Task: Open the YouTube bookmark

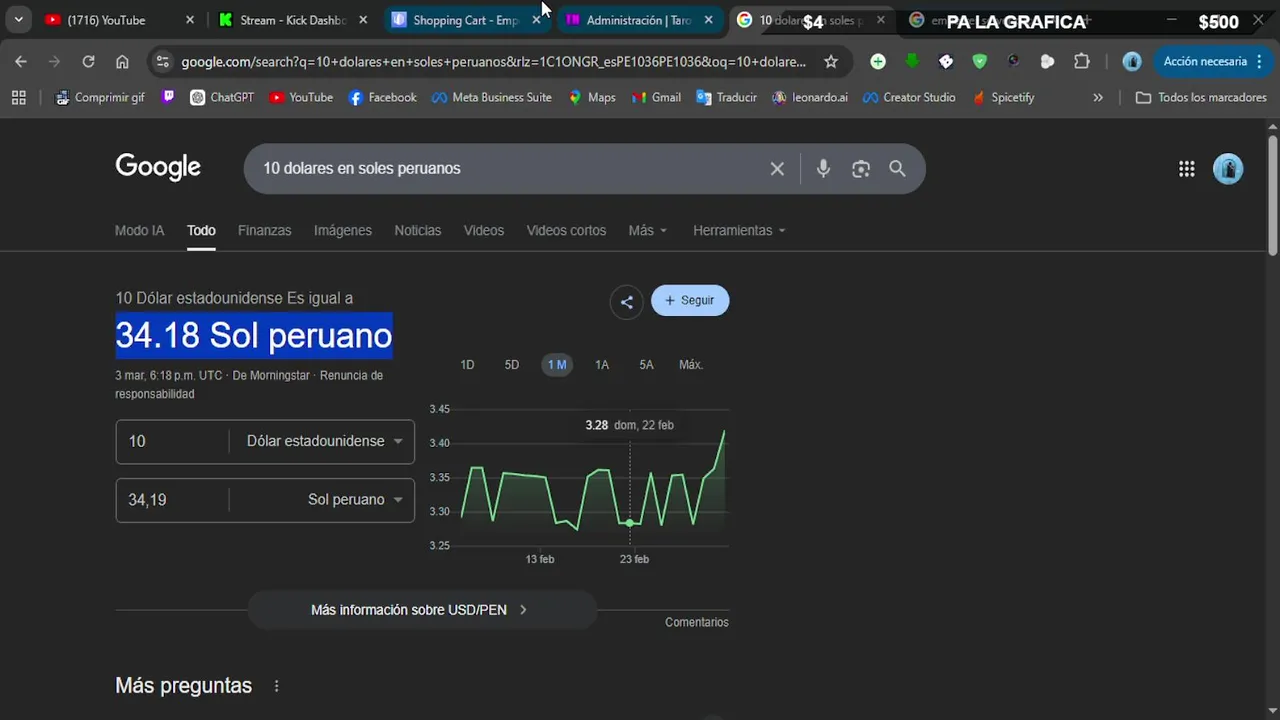Action: coord(301,98)
